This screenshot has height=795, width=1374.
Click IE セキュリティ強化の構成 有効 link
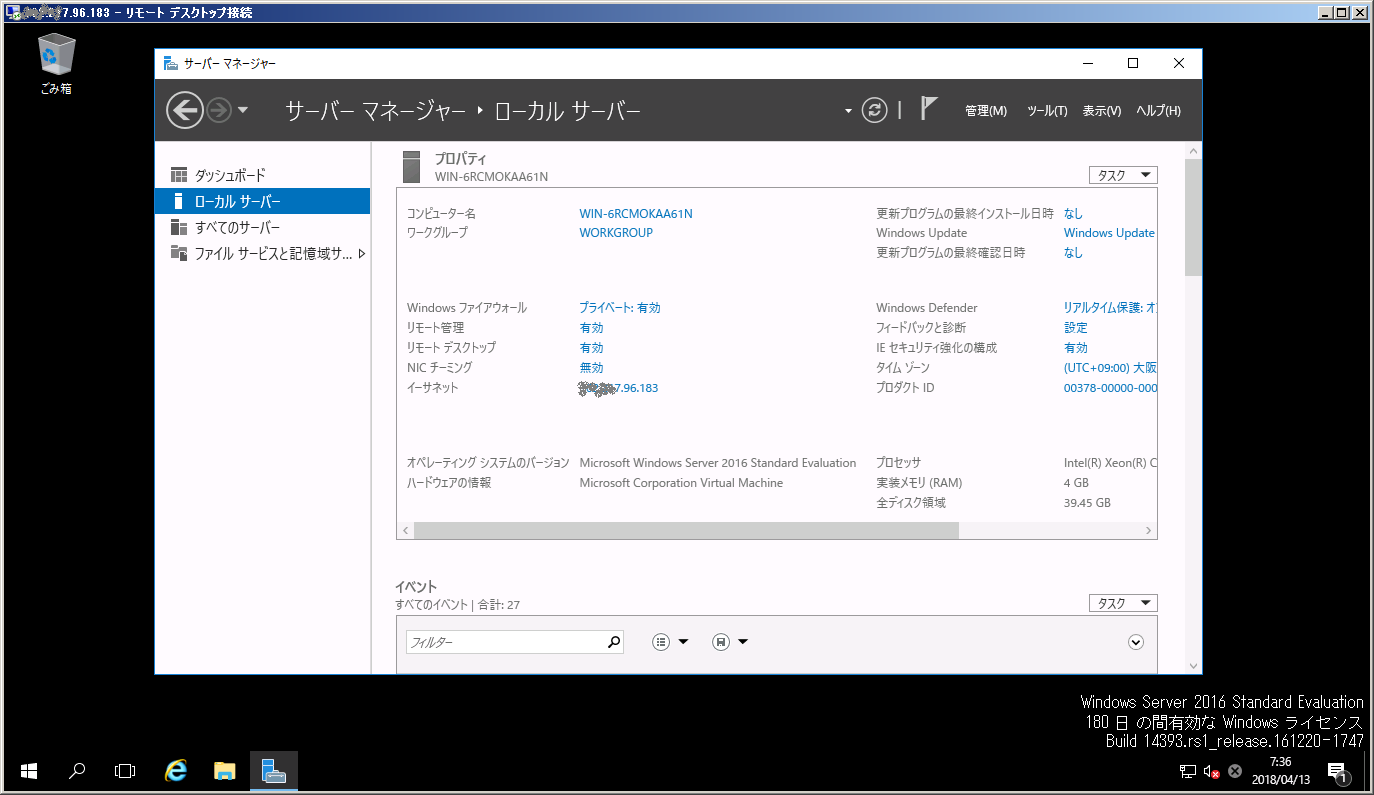point(1076,348)
